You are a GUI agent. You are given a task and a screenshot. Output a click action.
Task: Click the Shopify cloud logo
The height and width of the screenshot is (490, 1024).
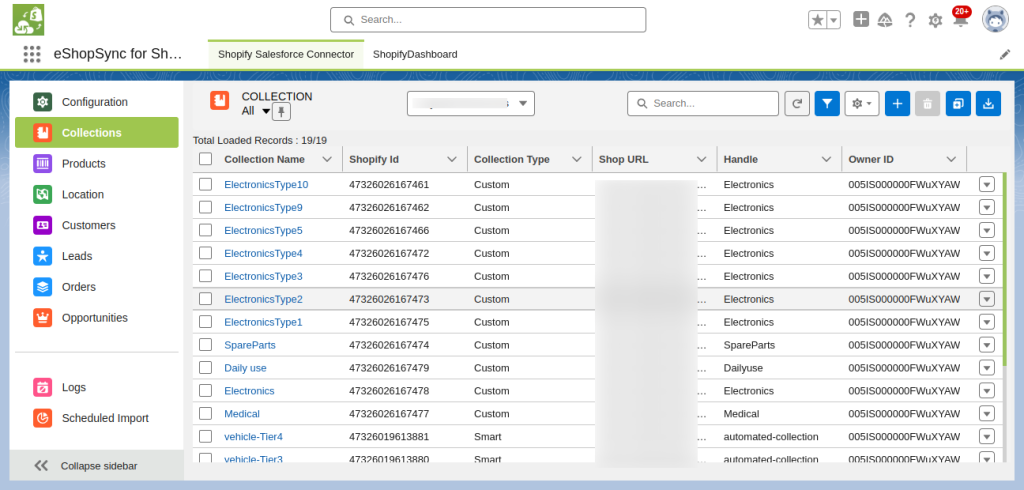click(x=28, y=20)
